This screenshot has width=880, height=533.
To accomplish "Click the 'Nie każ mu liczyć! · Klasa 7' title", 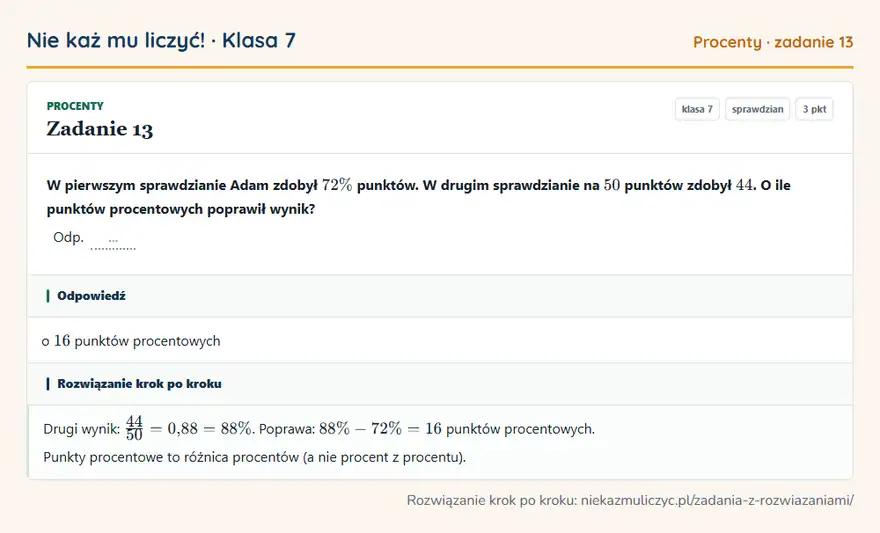I will [161, 40].
